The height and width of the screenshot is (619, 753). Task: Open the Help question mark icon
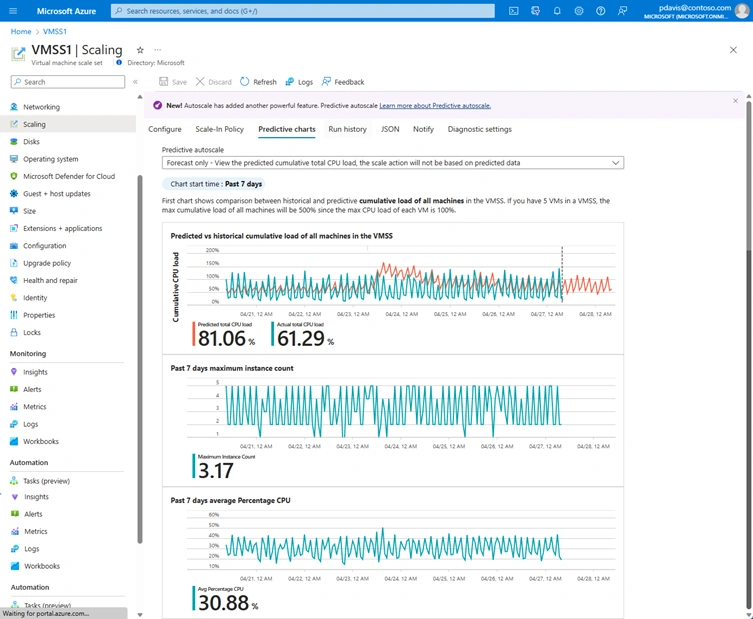[600, 11]
